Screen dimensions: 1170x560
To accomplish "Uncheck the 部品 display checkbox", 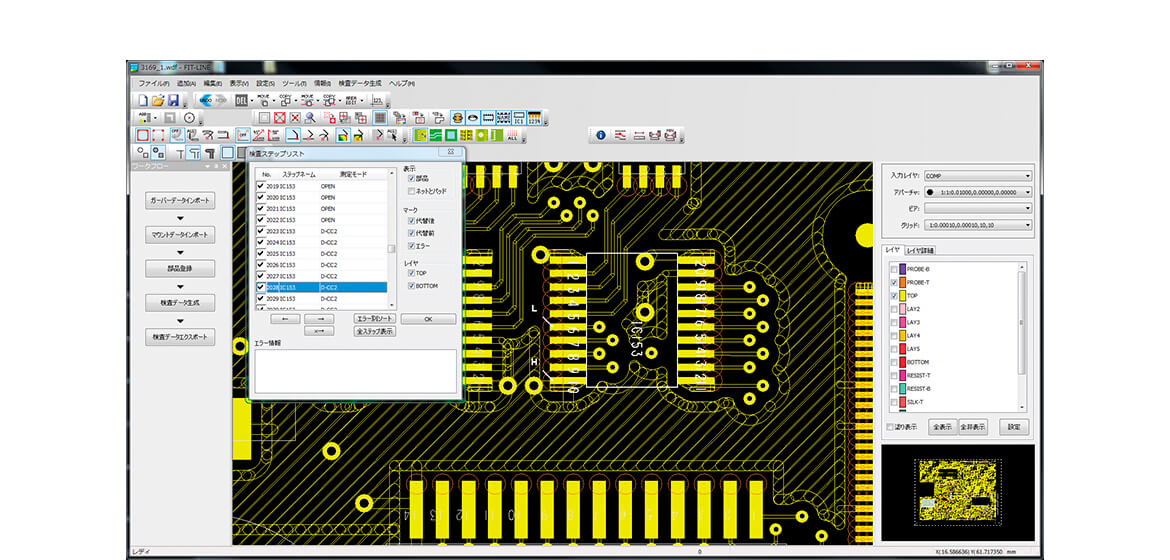I will 411,178.
